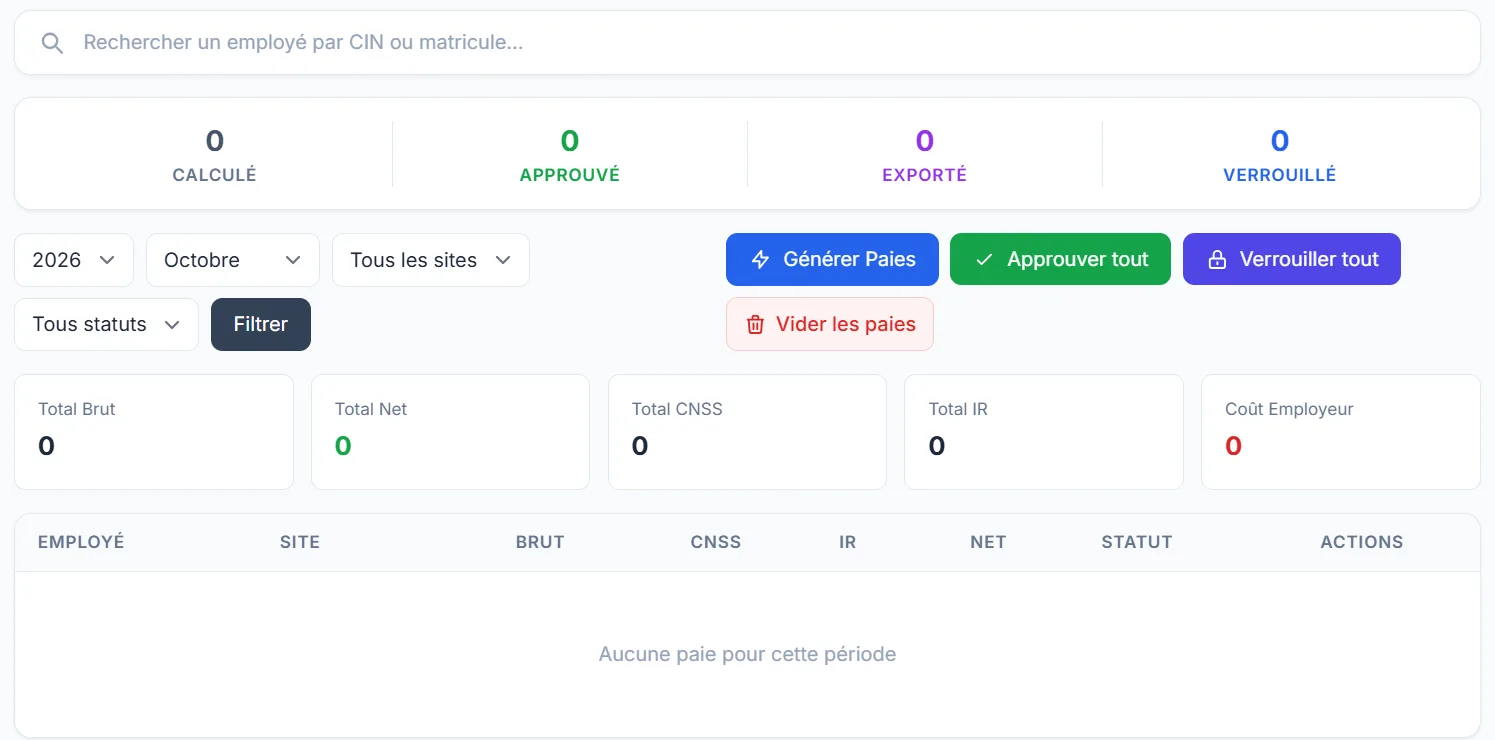
Task: Click the magnifying glass search icon
Action: point(52,43)
